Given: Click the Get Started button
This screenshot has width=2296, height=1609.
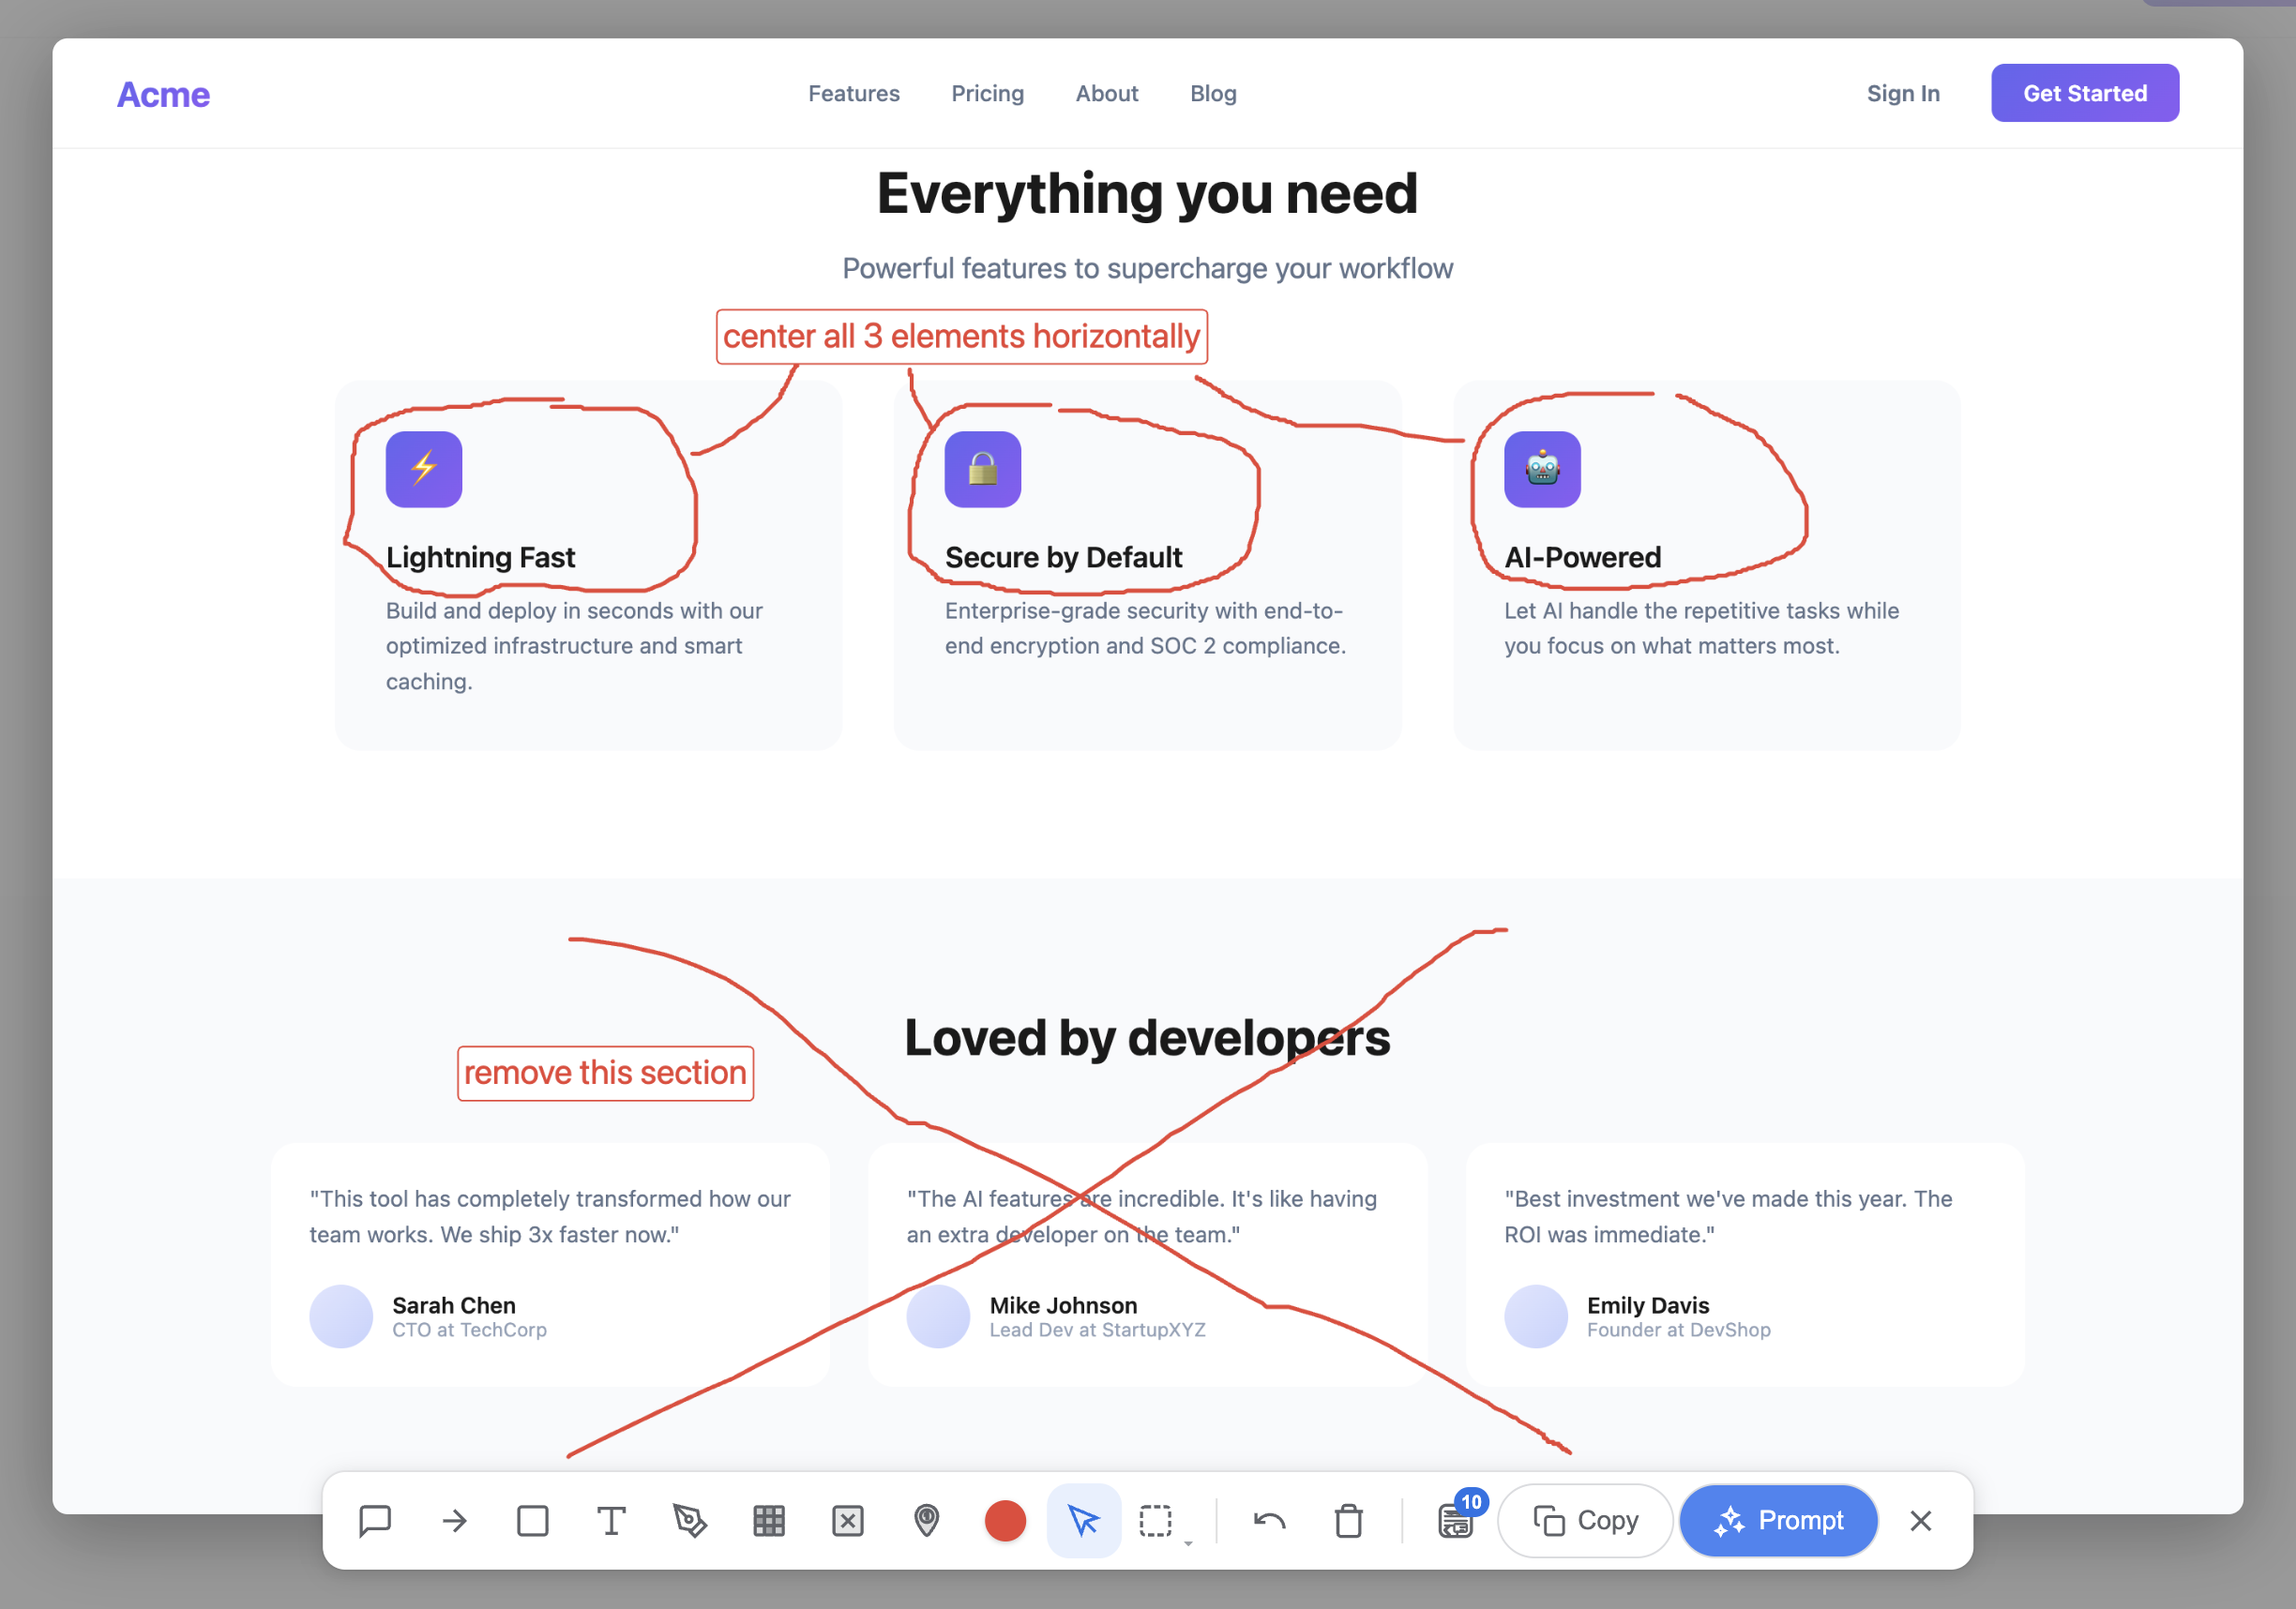Looking at the screenshot, I should (2085, 92).
